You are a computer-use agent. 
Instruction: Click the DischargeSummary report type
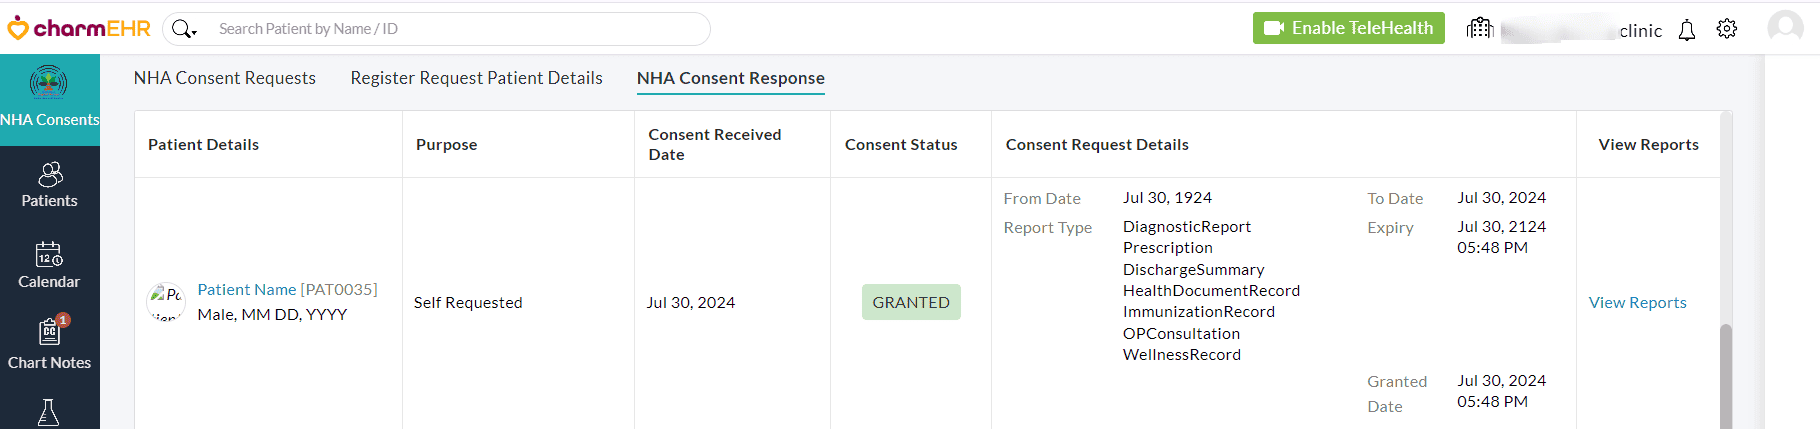point(1194,269)
